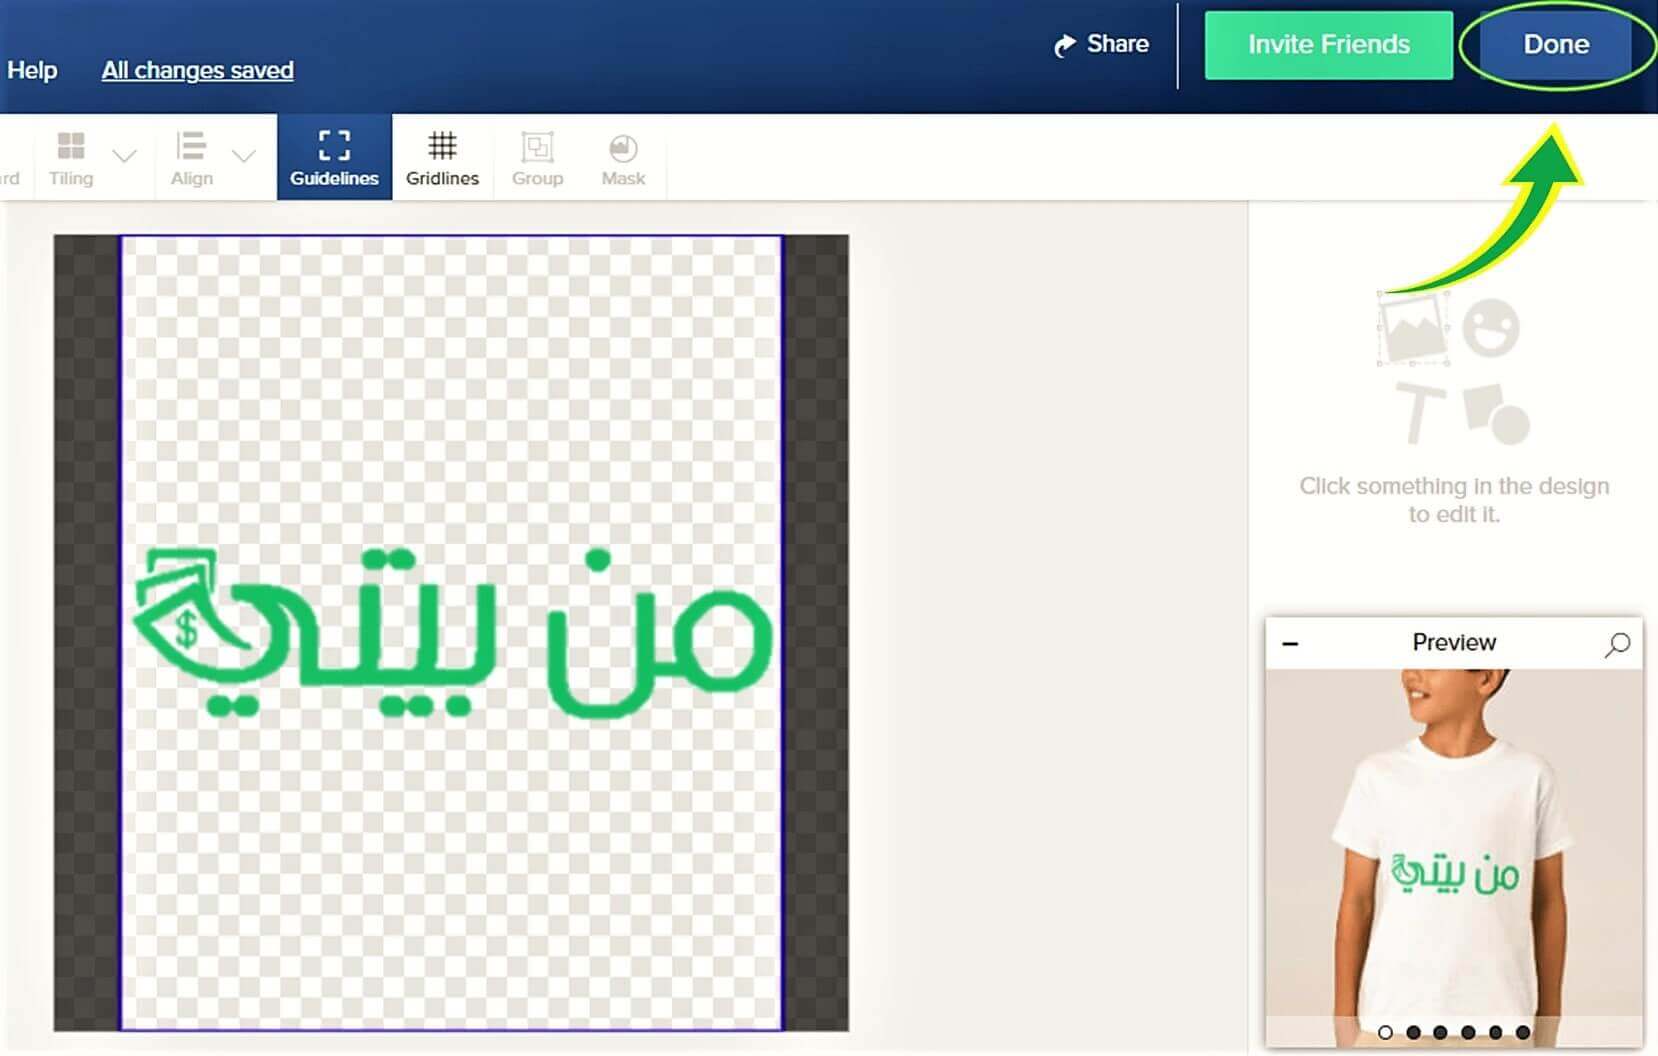1658x1056 pixels.
Task: Select the fourth preview image dot
Action: coord(1468,1032)
